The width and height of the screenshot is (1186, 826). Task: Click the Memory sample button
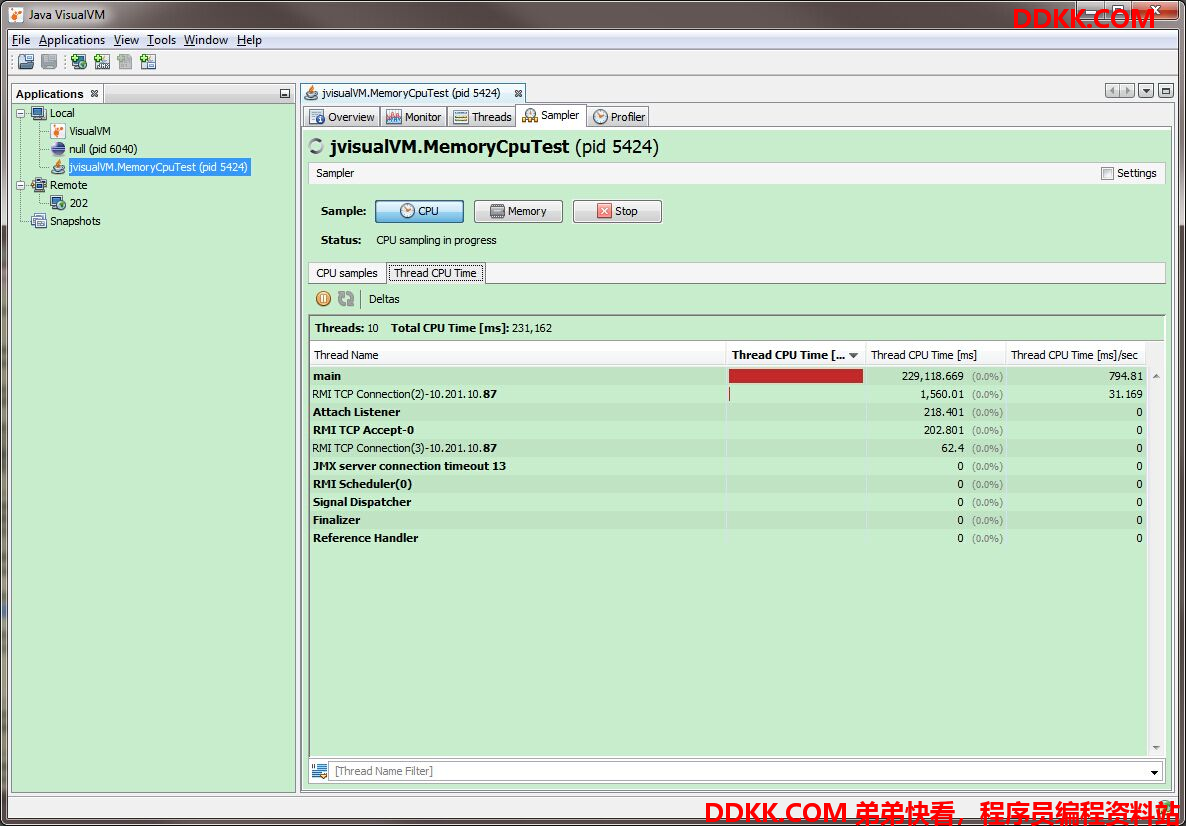click(x=518, y=212)
